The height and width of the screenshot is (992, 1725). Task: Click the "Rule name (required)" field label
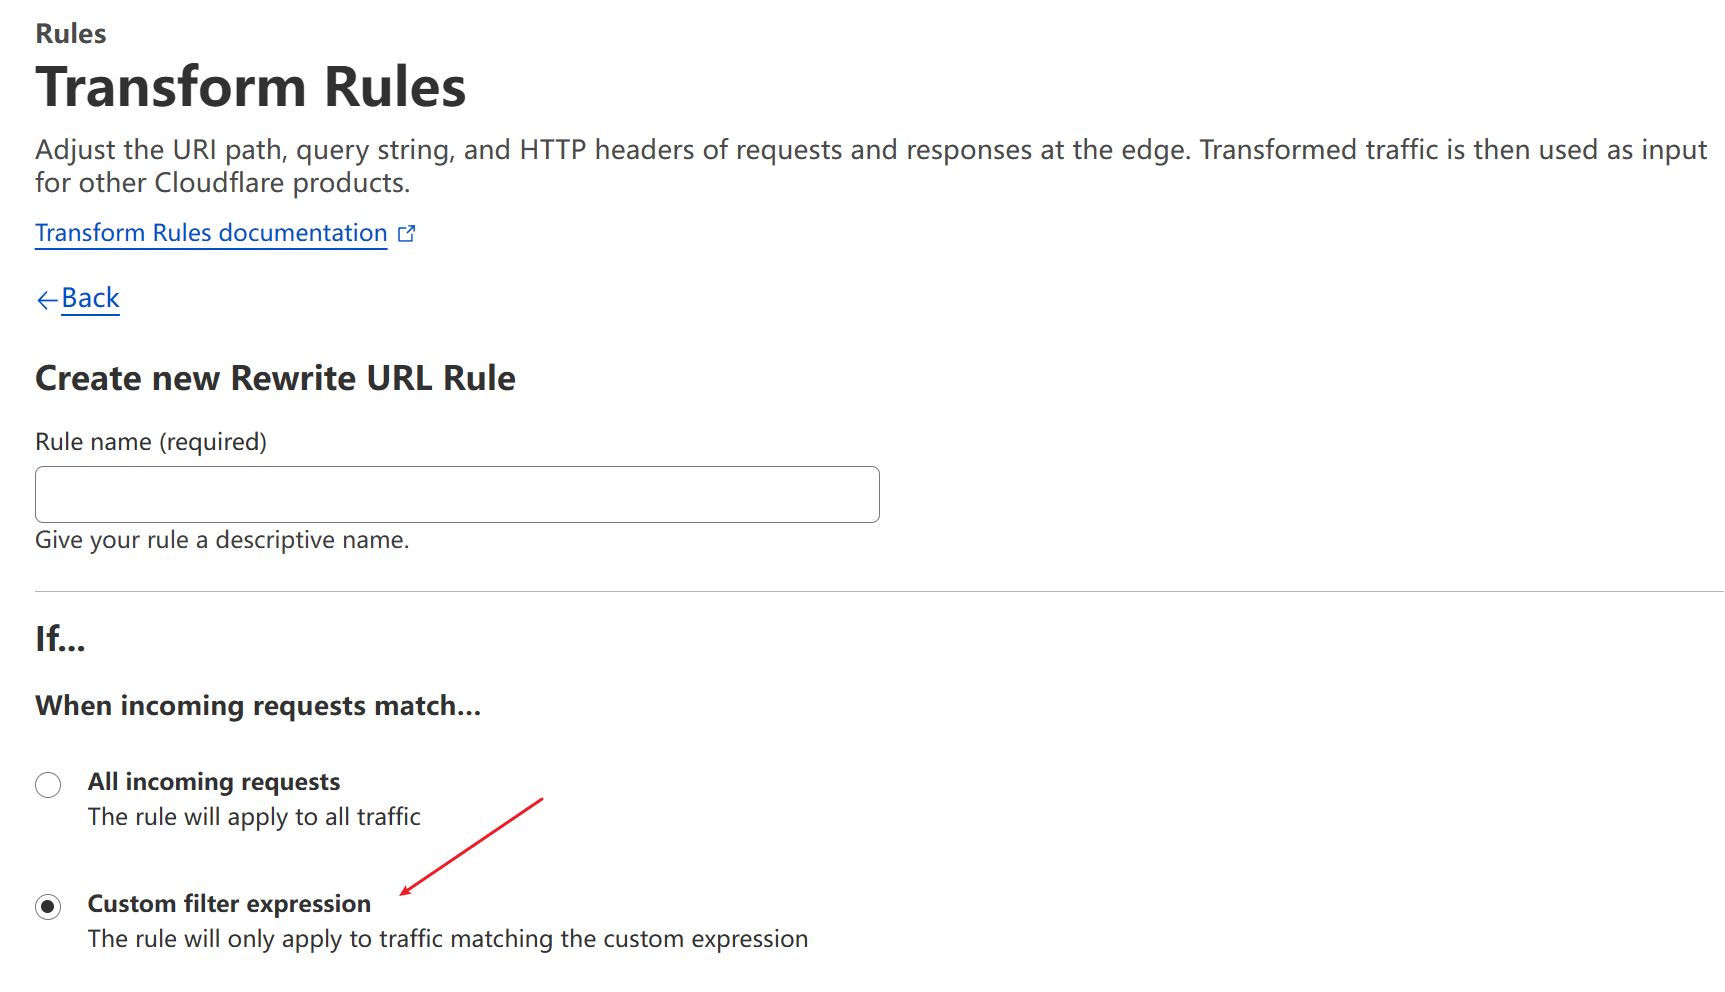151,442
